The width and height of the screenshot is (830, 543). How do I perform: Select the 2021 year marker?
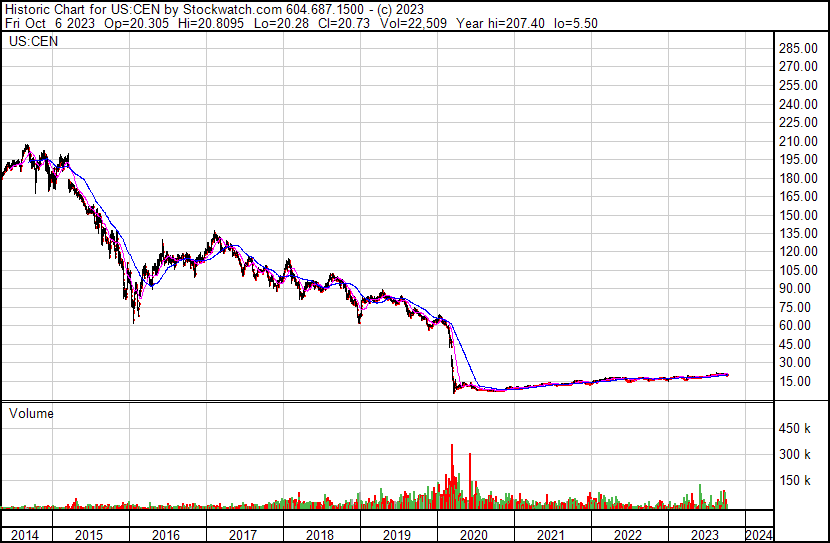pyautogui.click(x=551, y=535)
